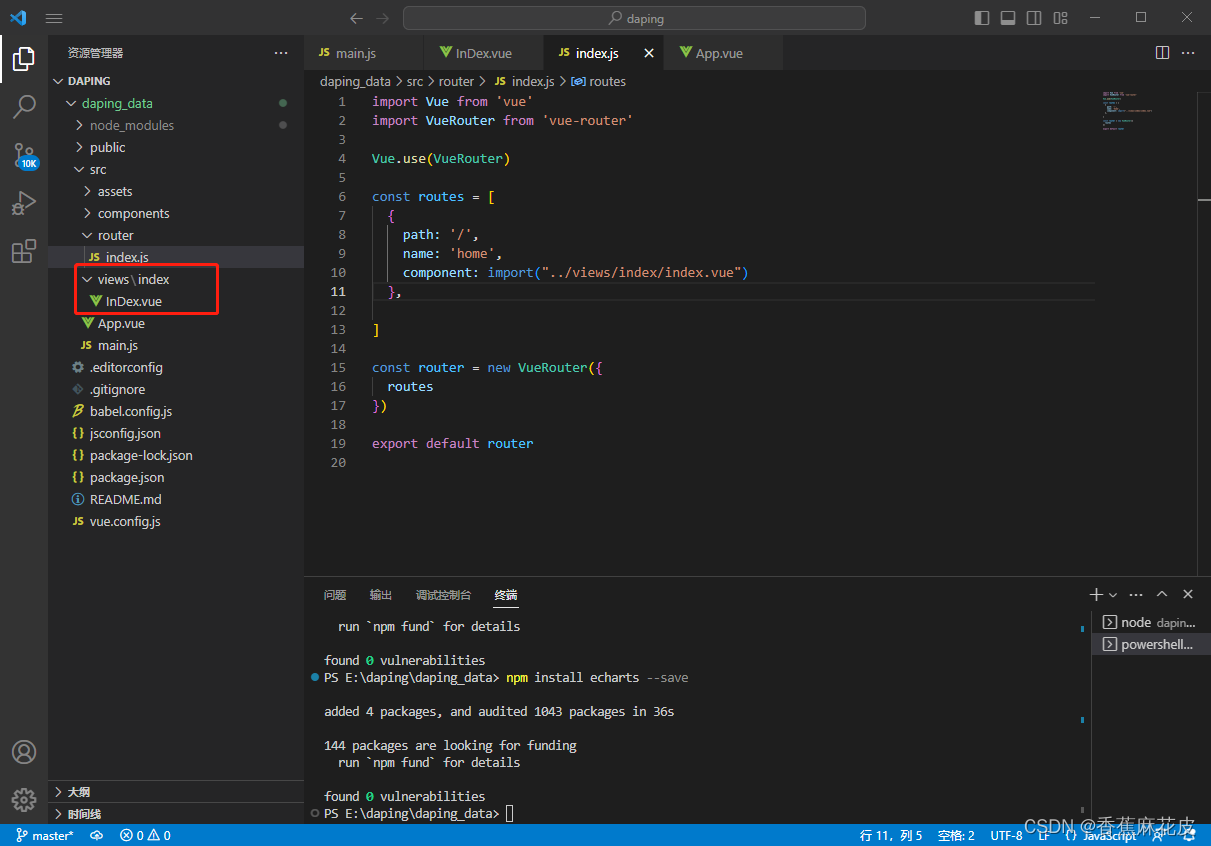Screen dimensions: 1211x846
Task: Change indentation via 空格: 2
Action: coord(956,835)
